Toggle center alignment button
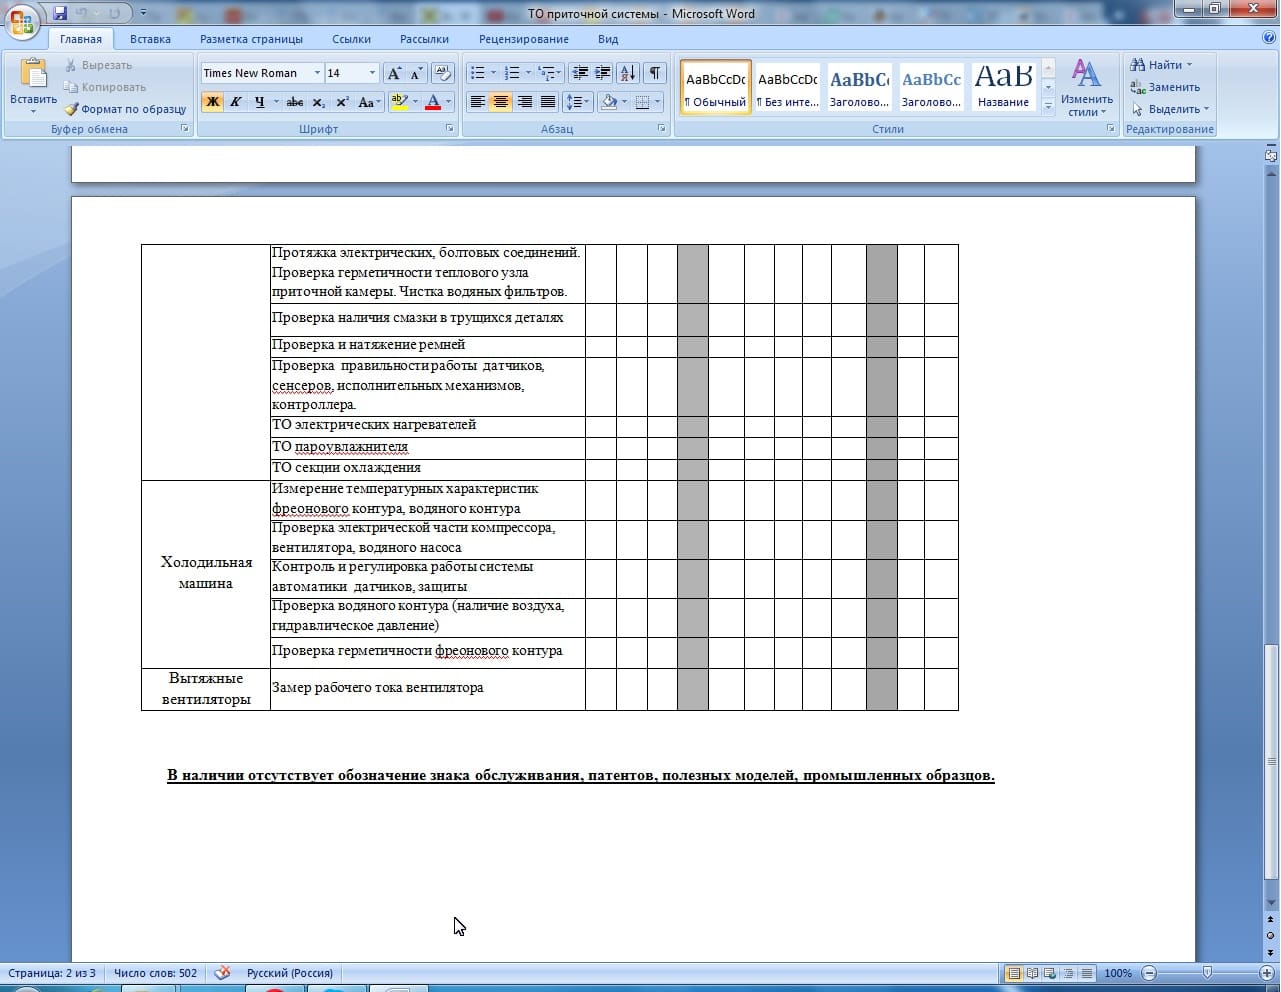Screen dimensions: 1281x992 (501, 102)
